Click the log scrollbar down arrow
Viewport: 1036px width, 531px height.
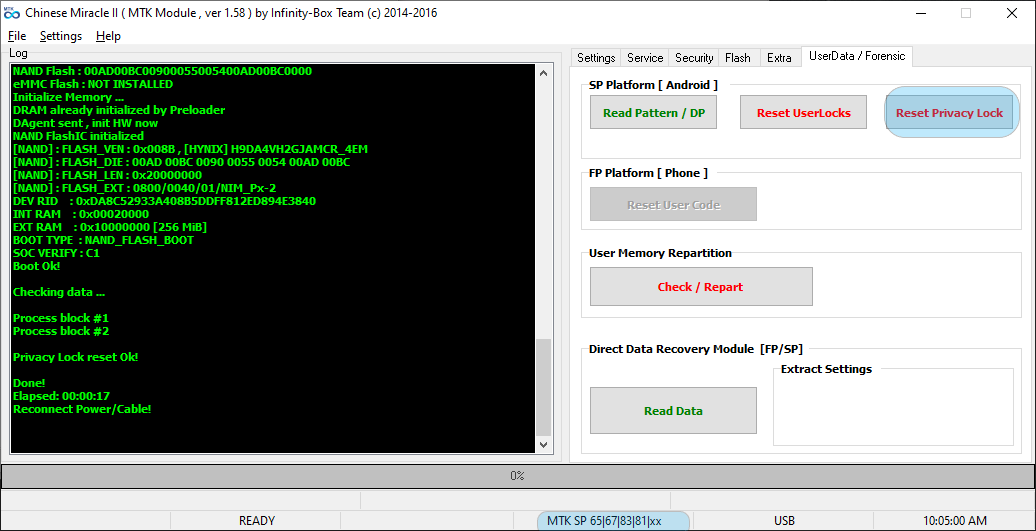543,445
